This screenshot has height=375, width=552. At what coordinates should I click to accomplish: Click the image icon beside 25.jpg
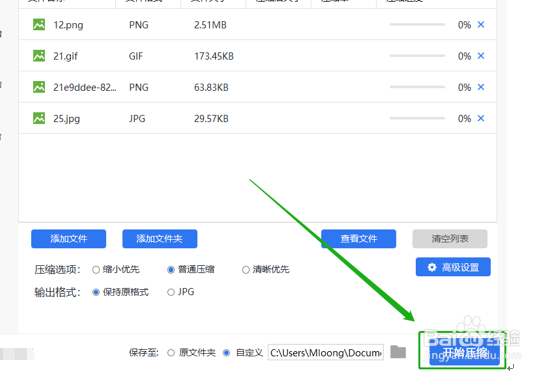pyautogui.click(x=39, y=118)
